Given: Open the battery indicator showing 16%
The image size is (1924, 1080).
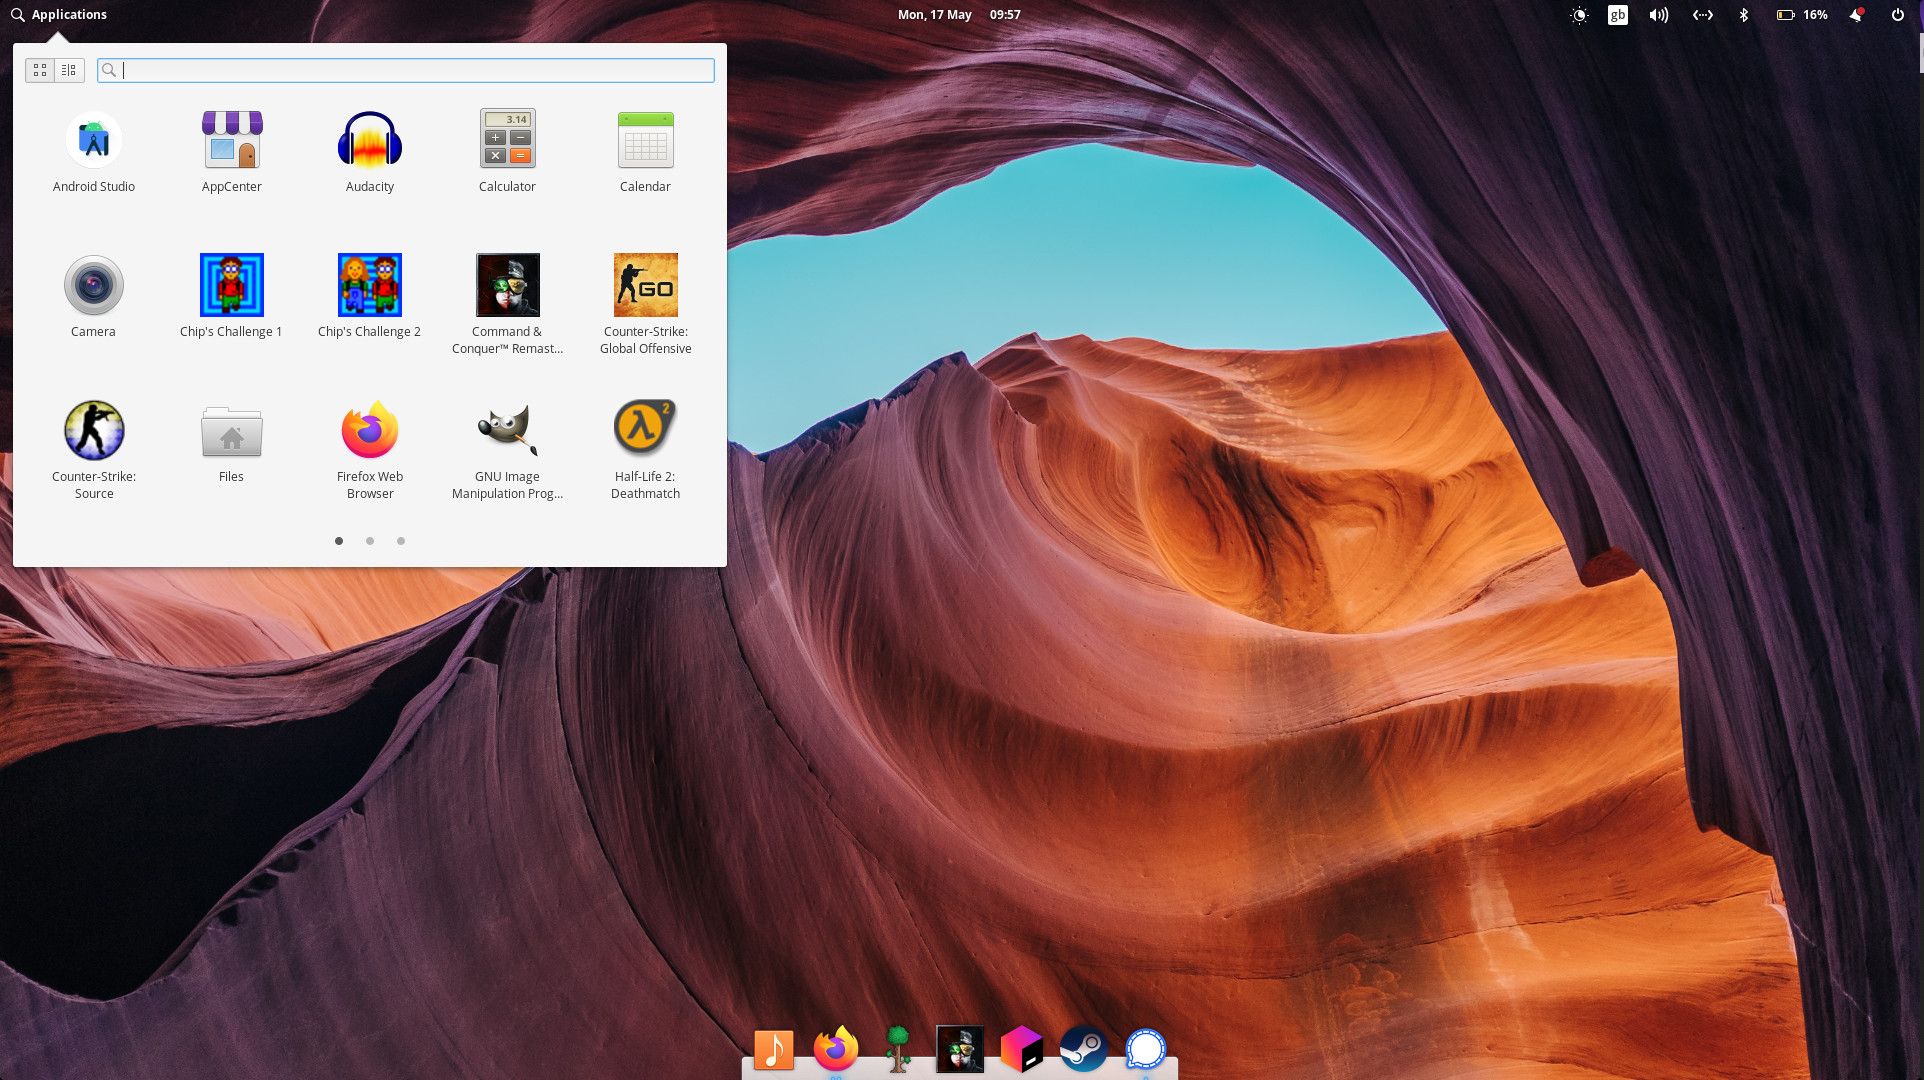Looking at the screenshot, I should pos(1802,15).
